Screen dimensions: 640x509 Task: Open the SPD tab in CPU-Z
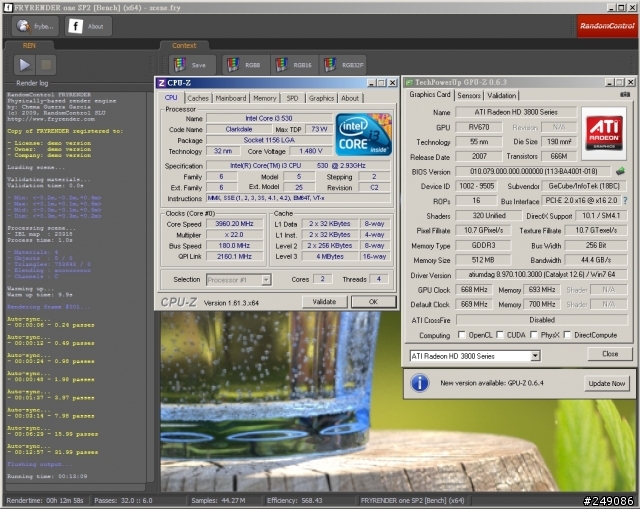(292, 98)
